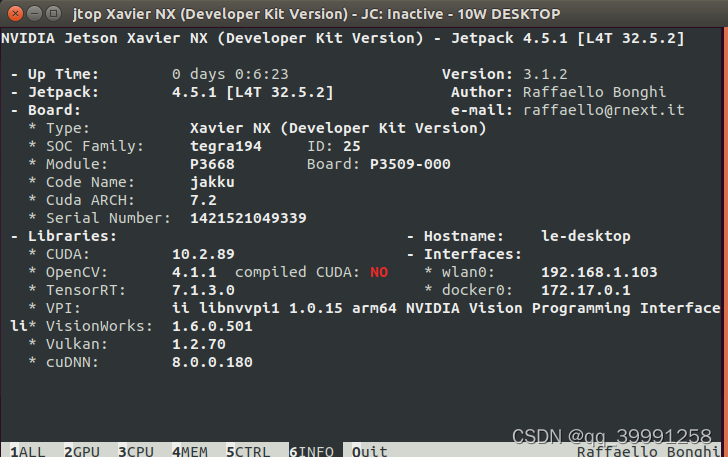
Task: Click the Libraries section heading
Action: pyautogui.click(x=72, y=236)
